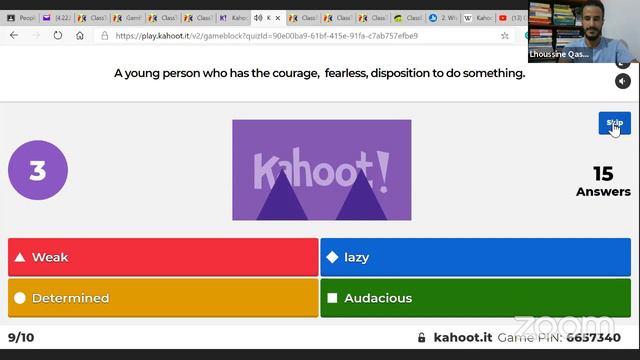
Task: Switch to the People tab
Action: coord(22,18)
